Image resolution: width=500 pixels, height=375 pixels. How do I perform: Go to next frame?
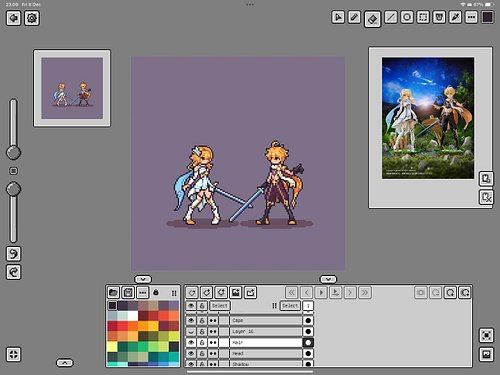tap(350, 292)
